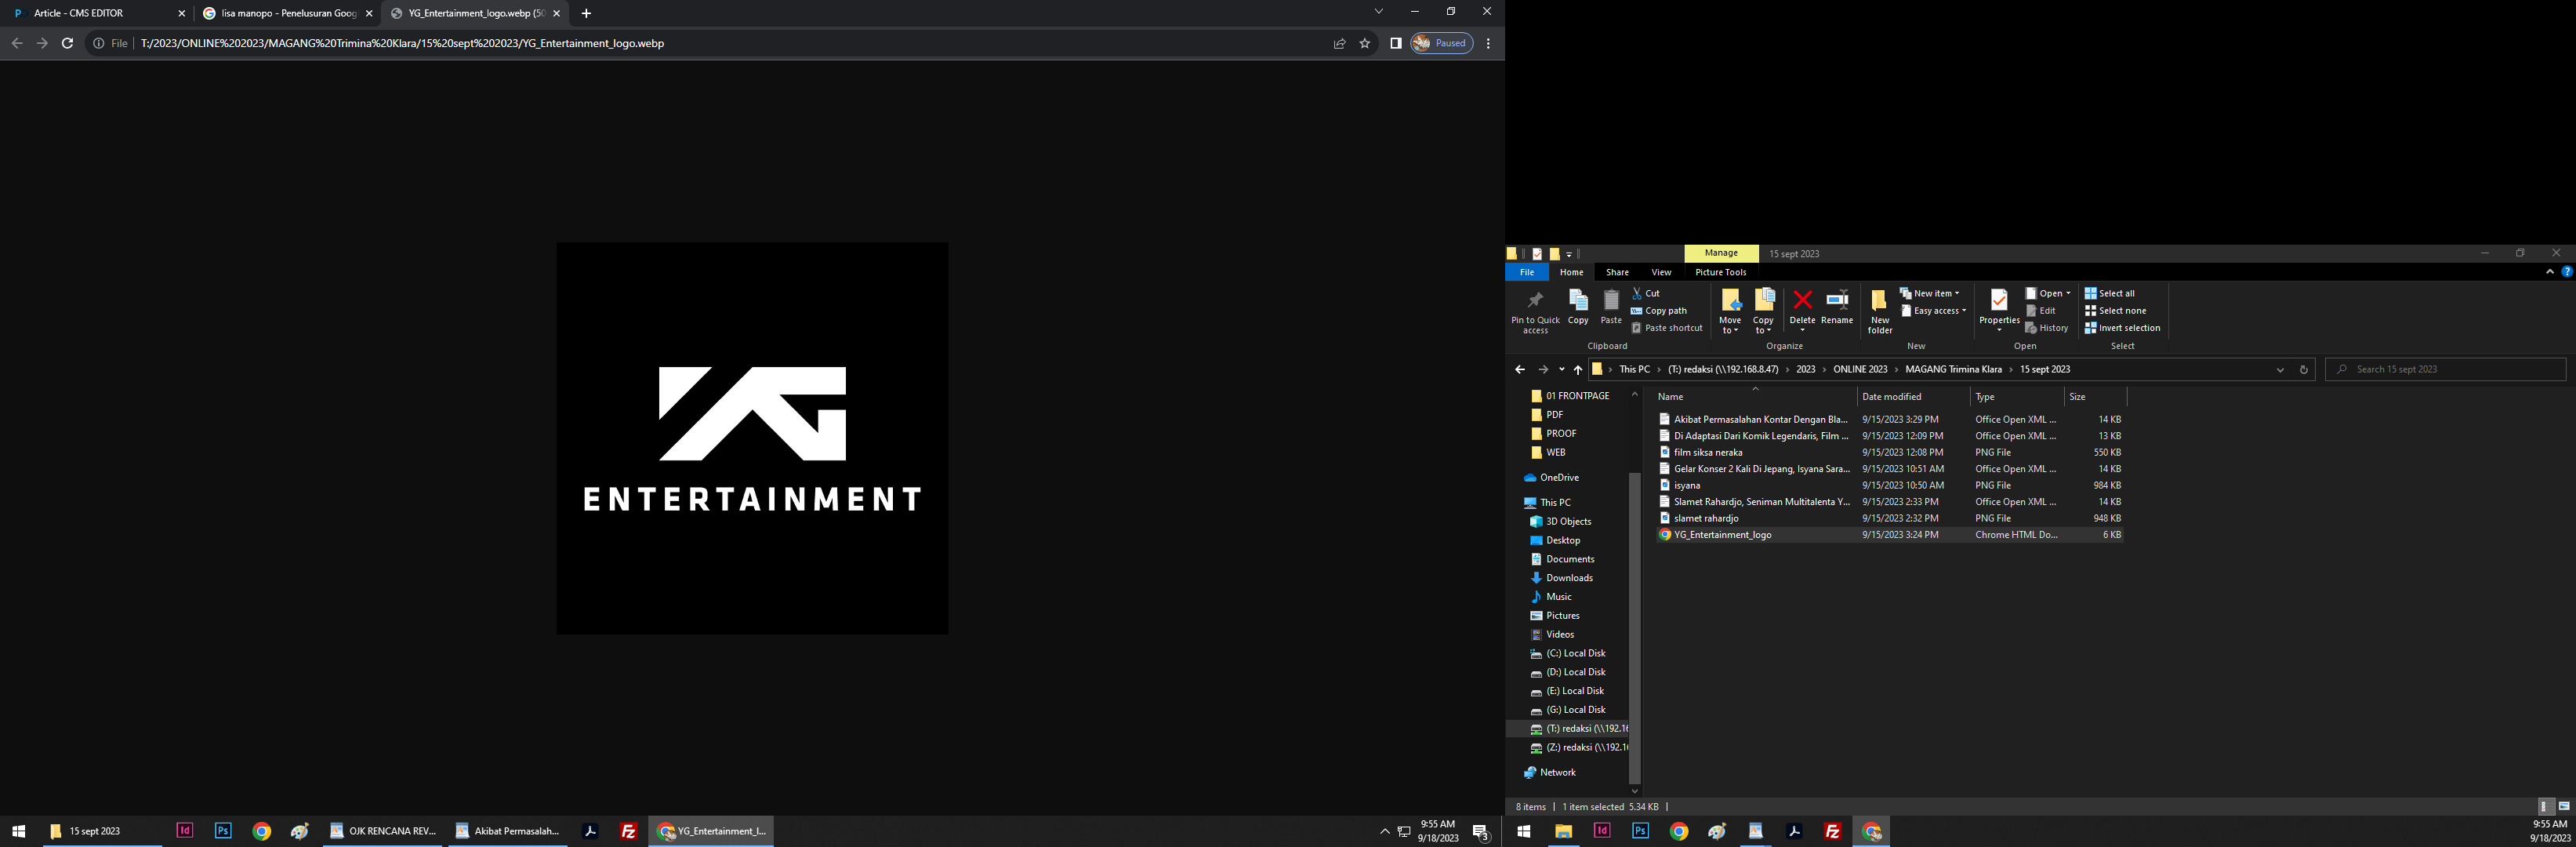Click Edit in the Open group

point(2041,311)
